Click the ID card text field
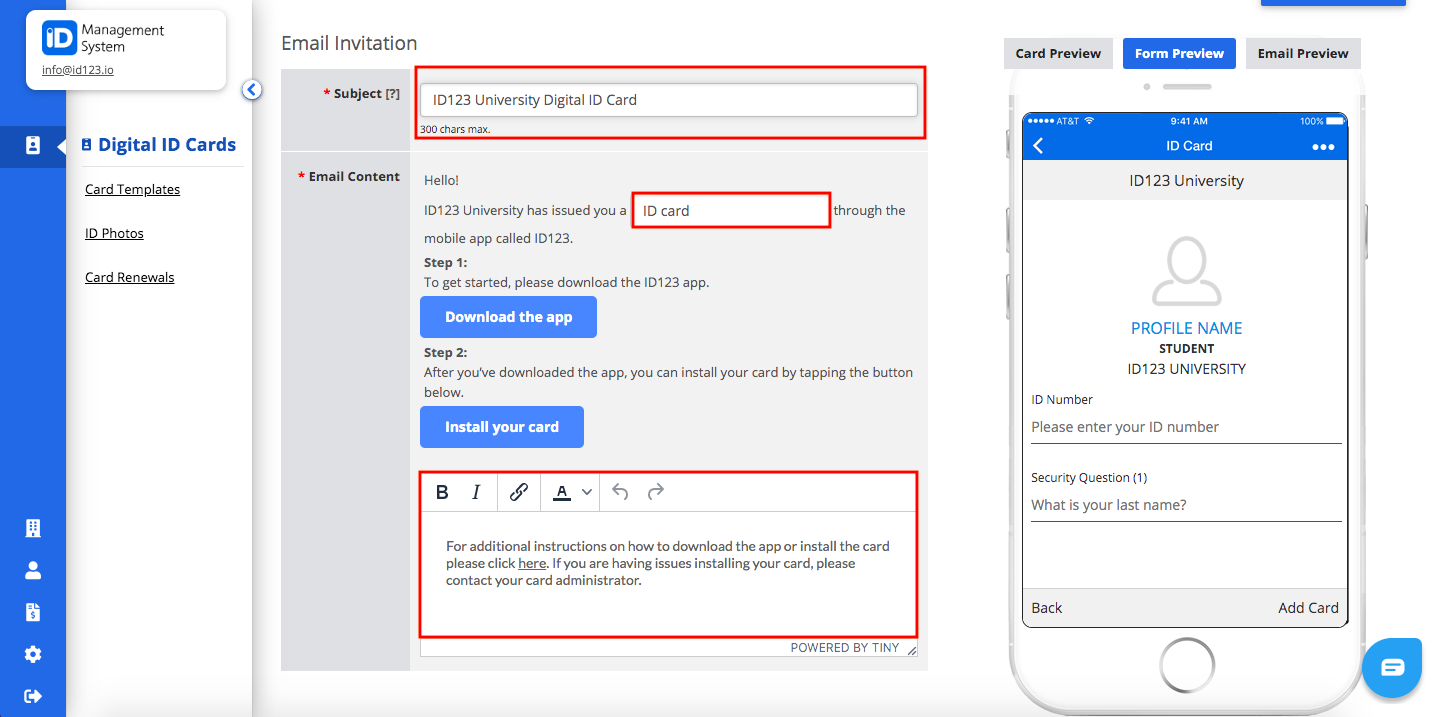This screenshot has height=717, width=1440. [x=732, y=211]
